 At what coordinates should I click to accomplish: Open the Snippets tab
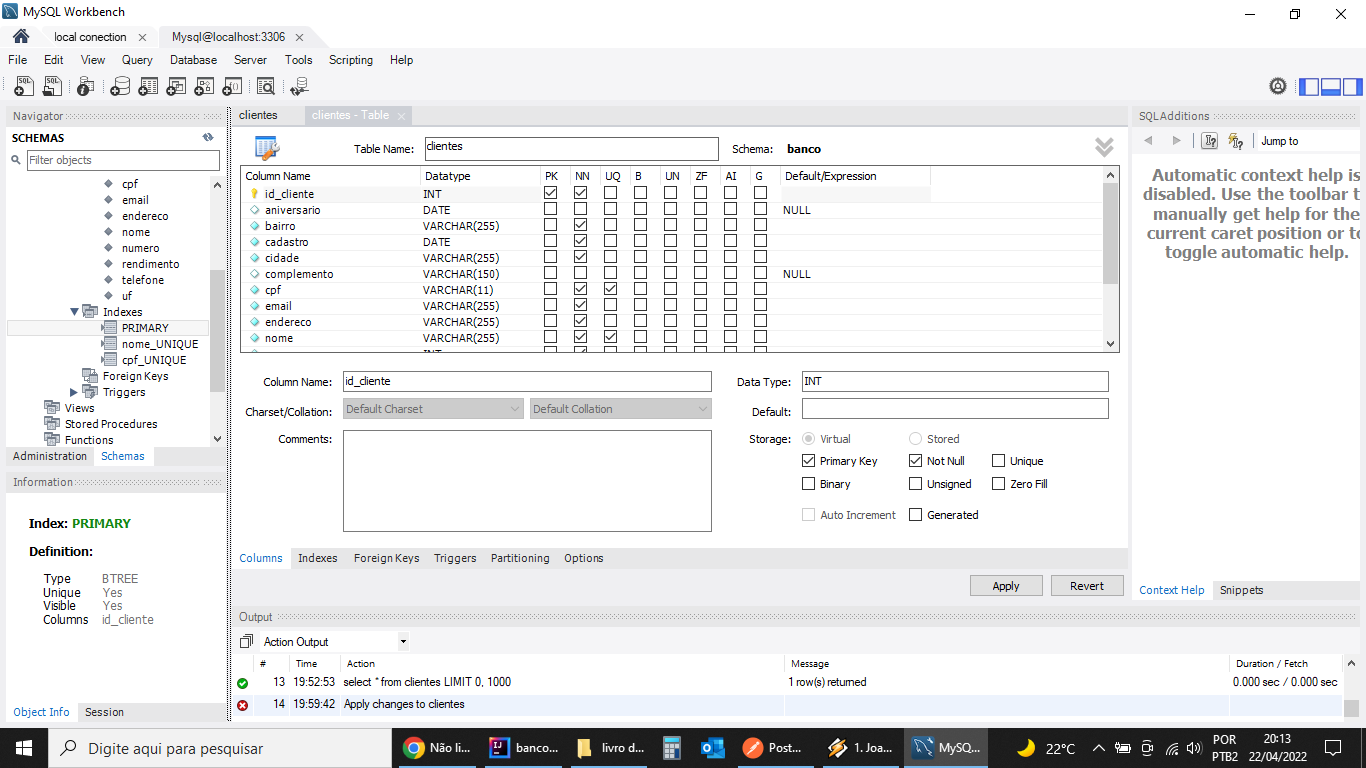(1241, 590)
